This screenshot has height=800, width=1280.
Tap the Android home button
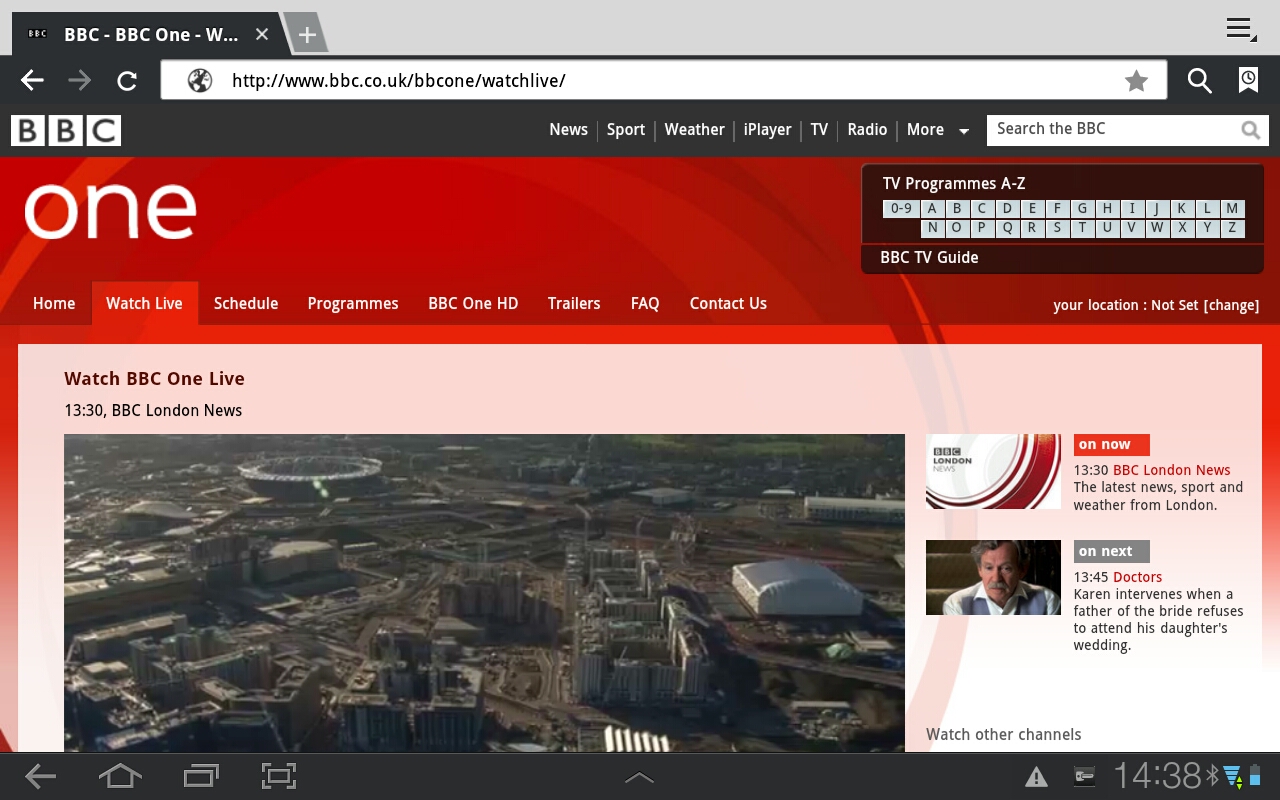click(120, 776)
